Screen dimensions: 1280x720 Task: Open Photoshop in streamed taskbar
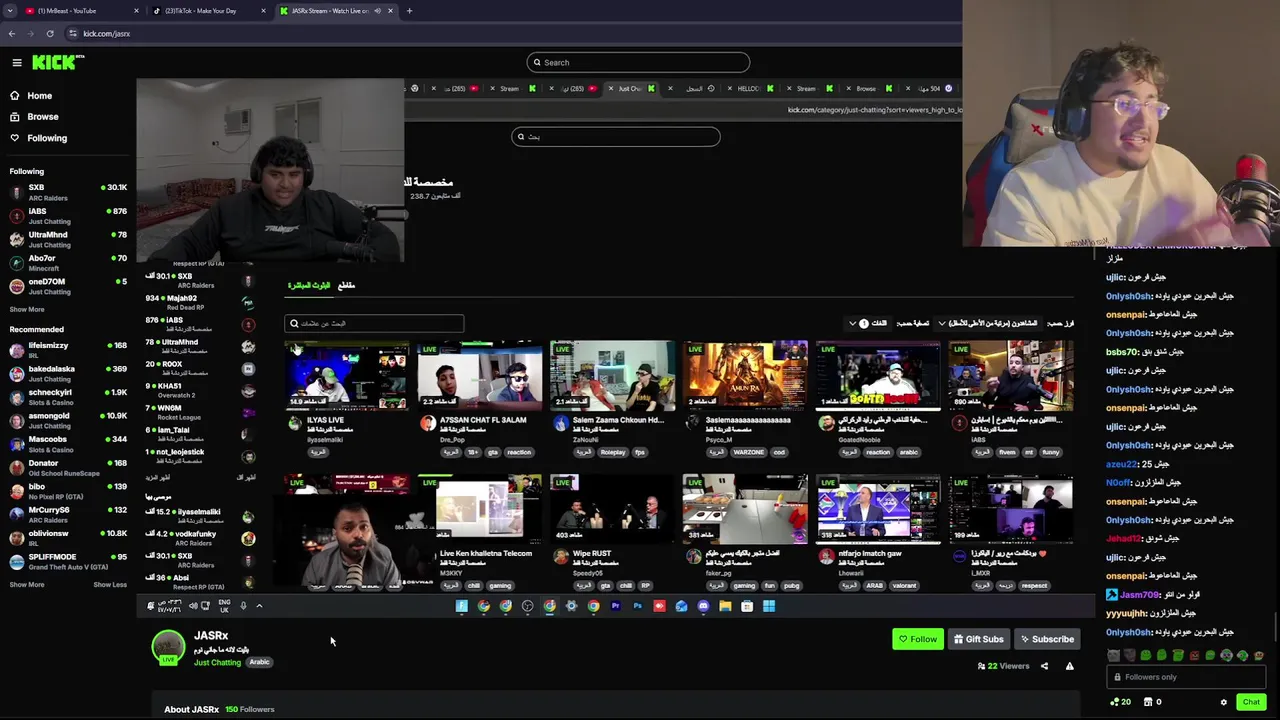click(637, 606)
